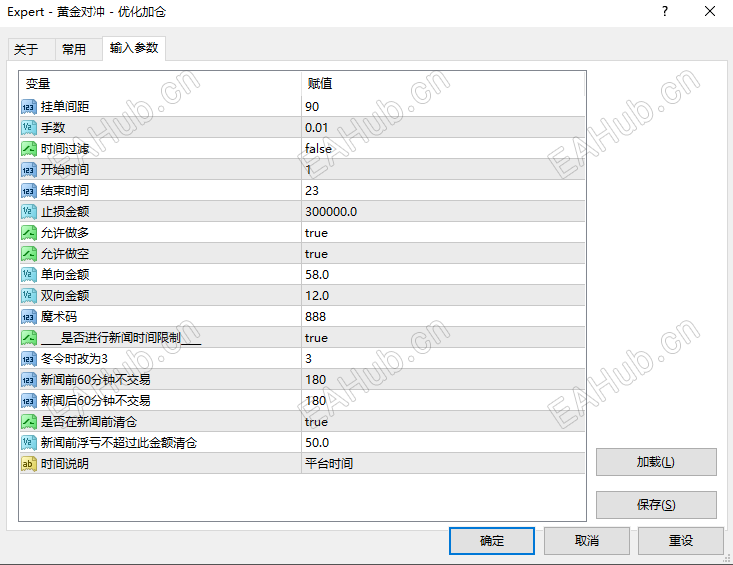Click the help question mark button

[x=665, y=11]
